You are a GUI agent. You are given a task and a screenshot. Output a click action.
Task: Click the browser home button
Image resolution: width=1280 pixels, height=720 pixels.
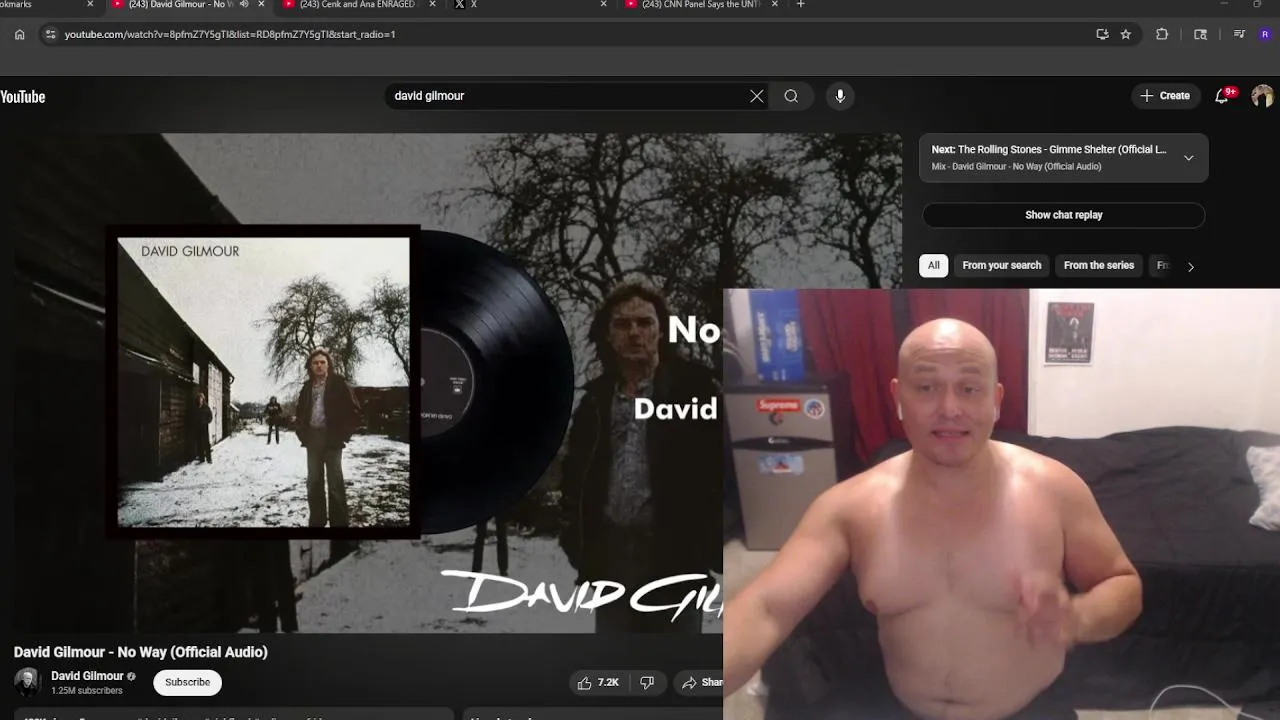pos(19,34)
